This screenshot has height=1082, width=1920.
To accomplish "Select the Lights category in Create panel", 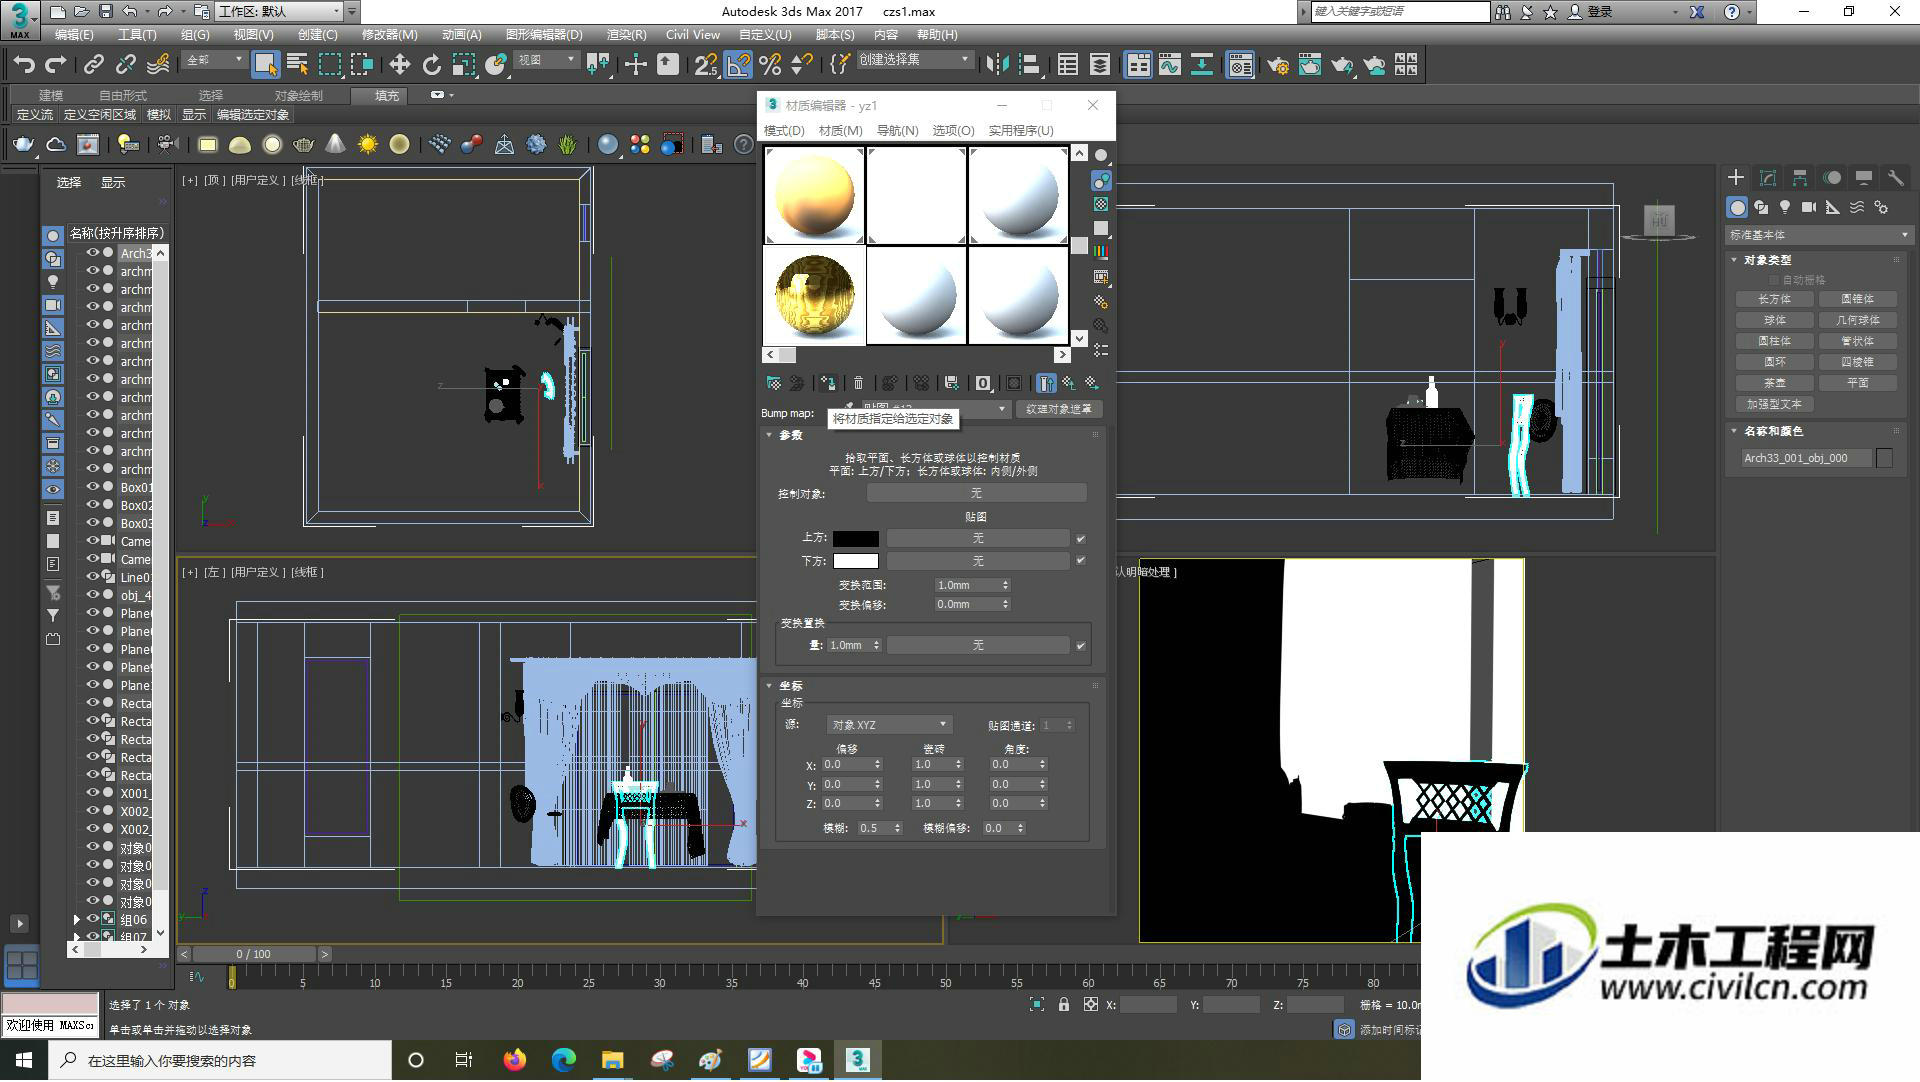I will point(1785,207).
